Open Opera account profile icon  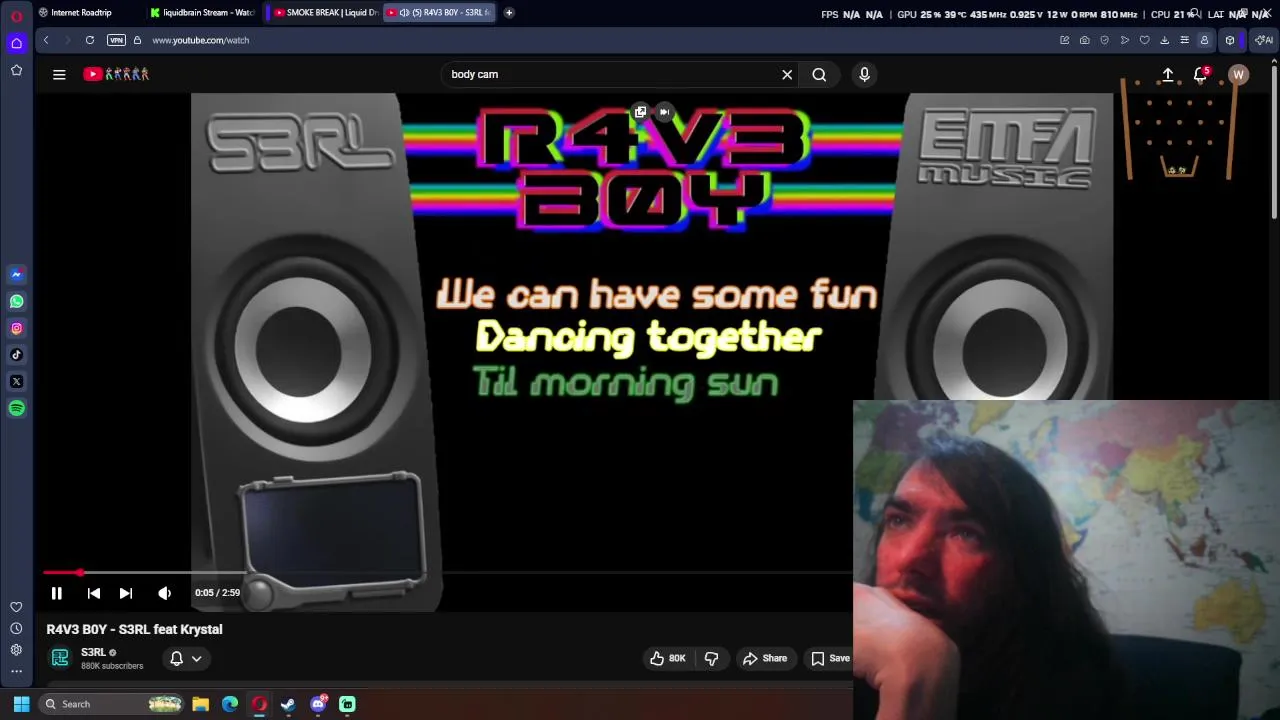(x=1204, y=40)
